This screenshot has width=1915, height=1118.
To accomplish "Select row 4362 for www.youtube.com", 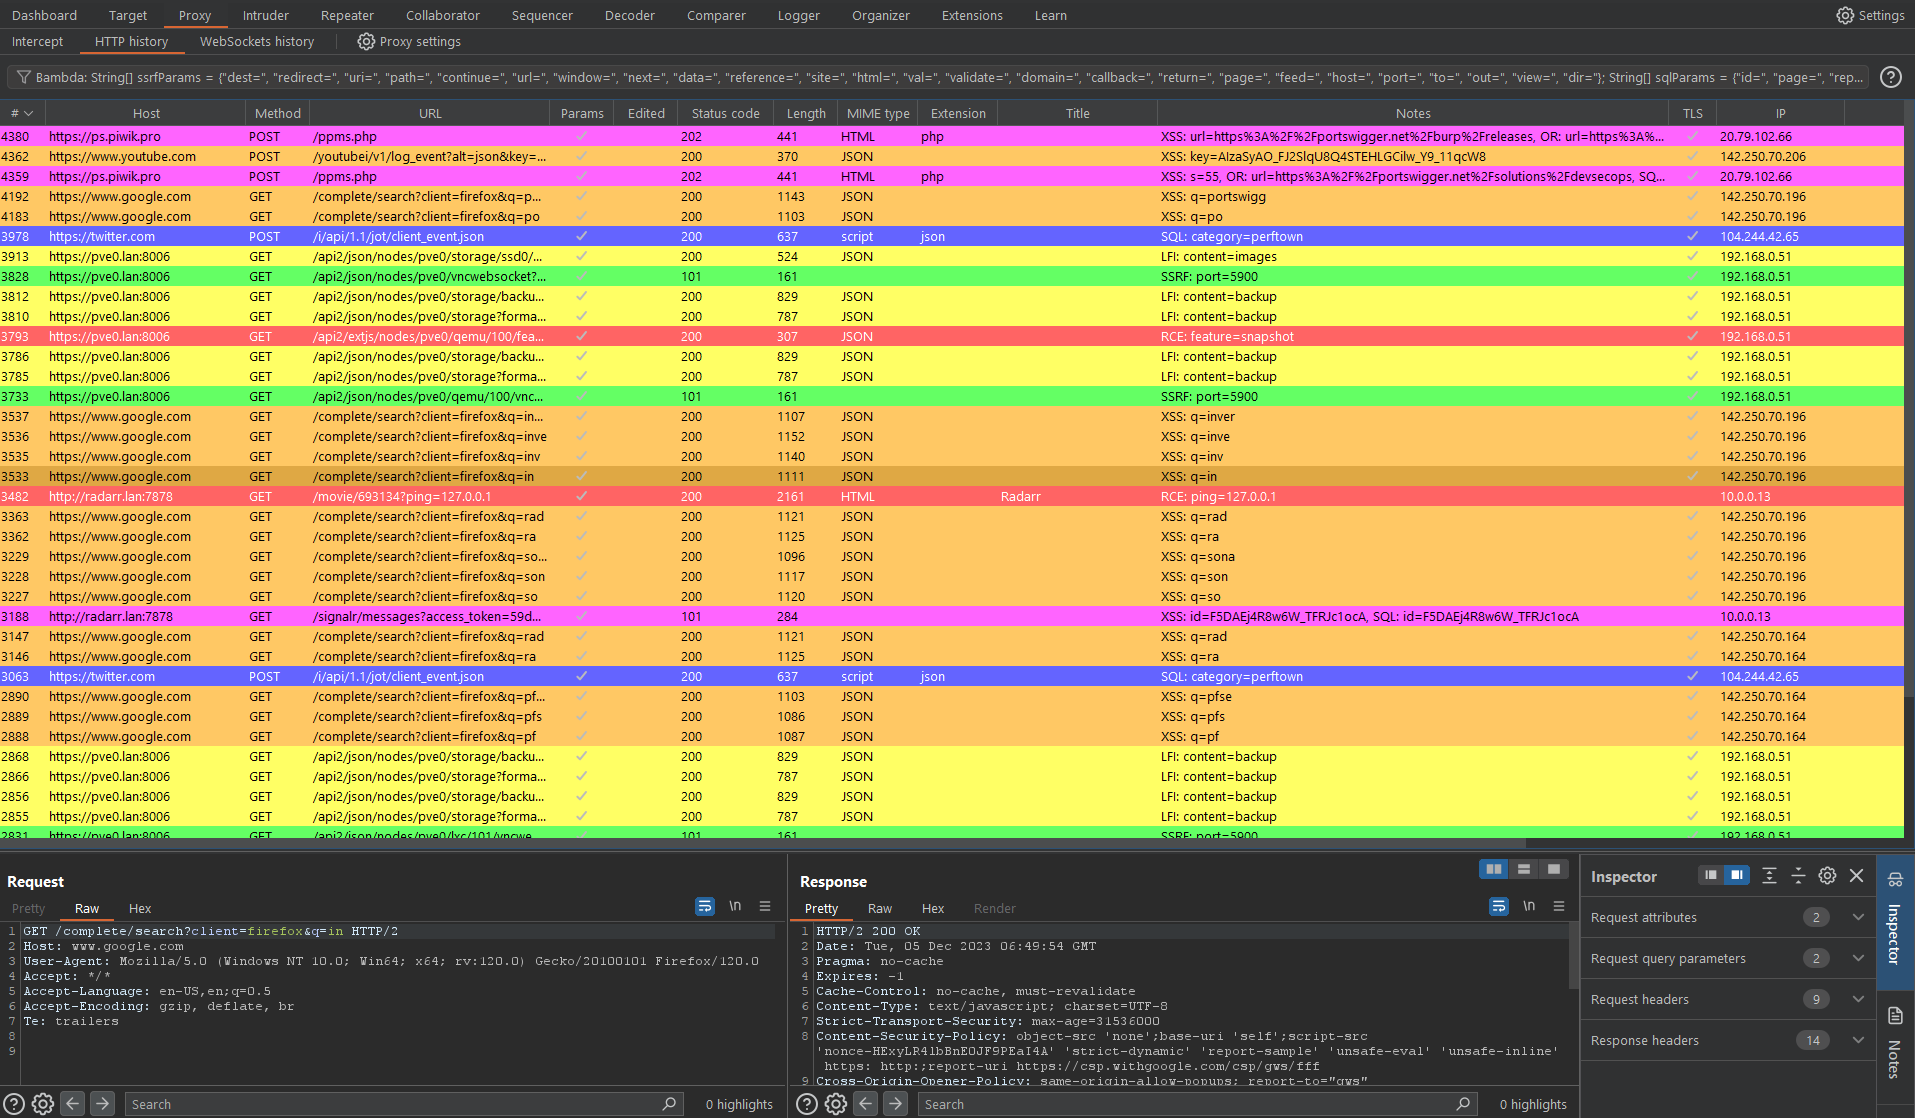I will [952, 156].
